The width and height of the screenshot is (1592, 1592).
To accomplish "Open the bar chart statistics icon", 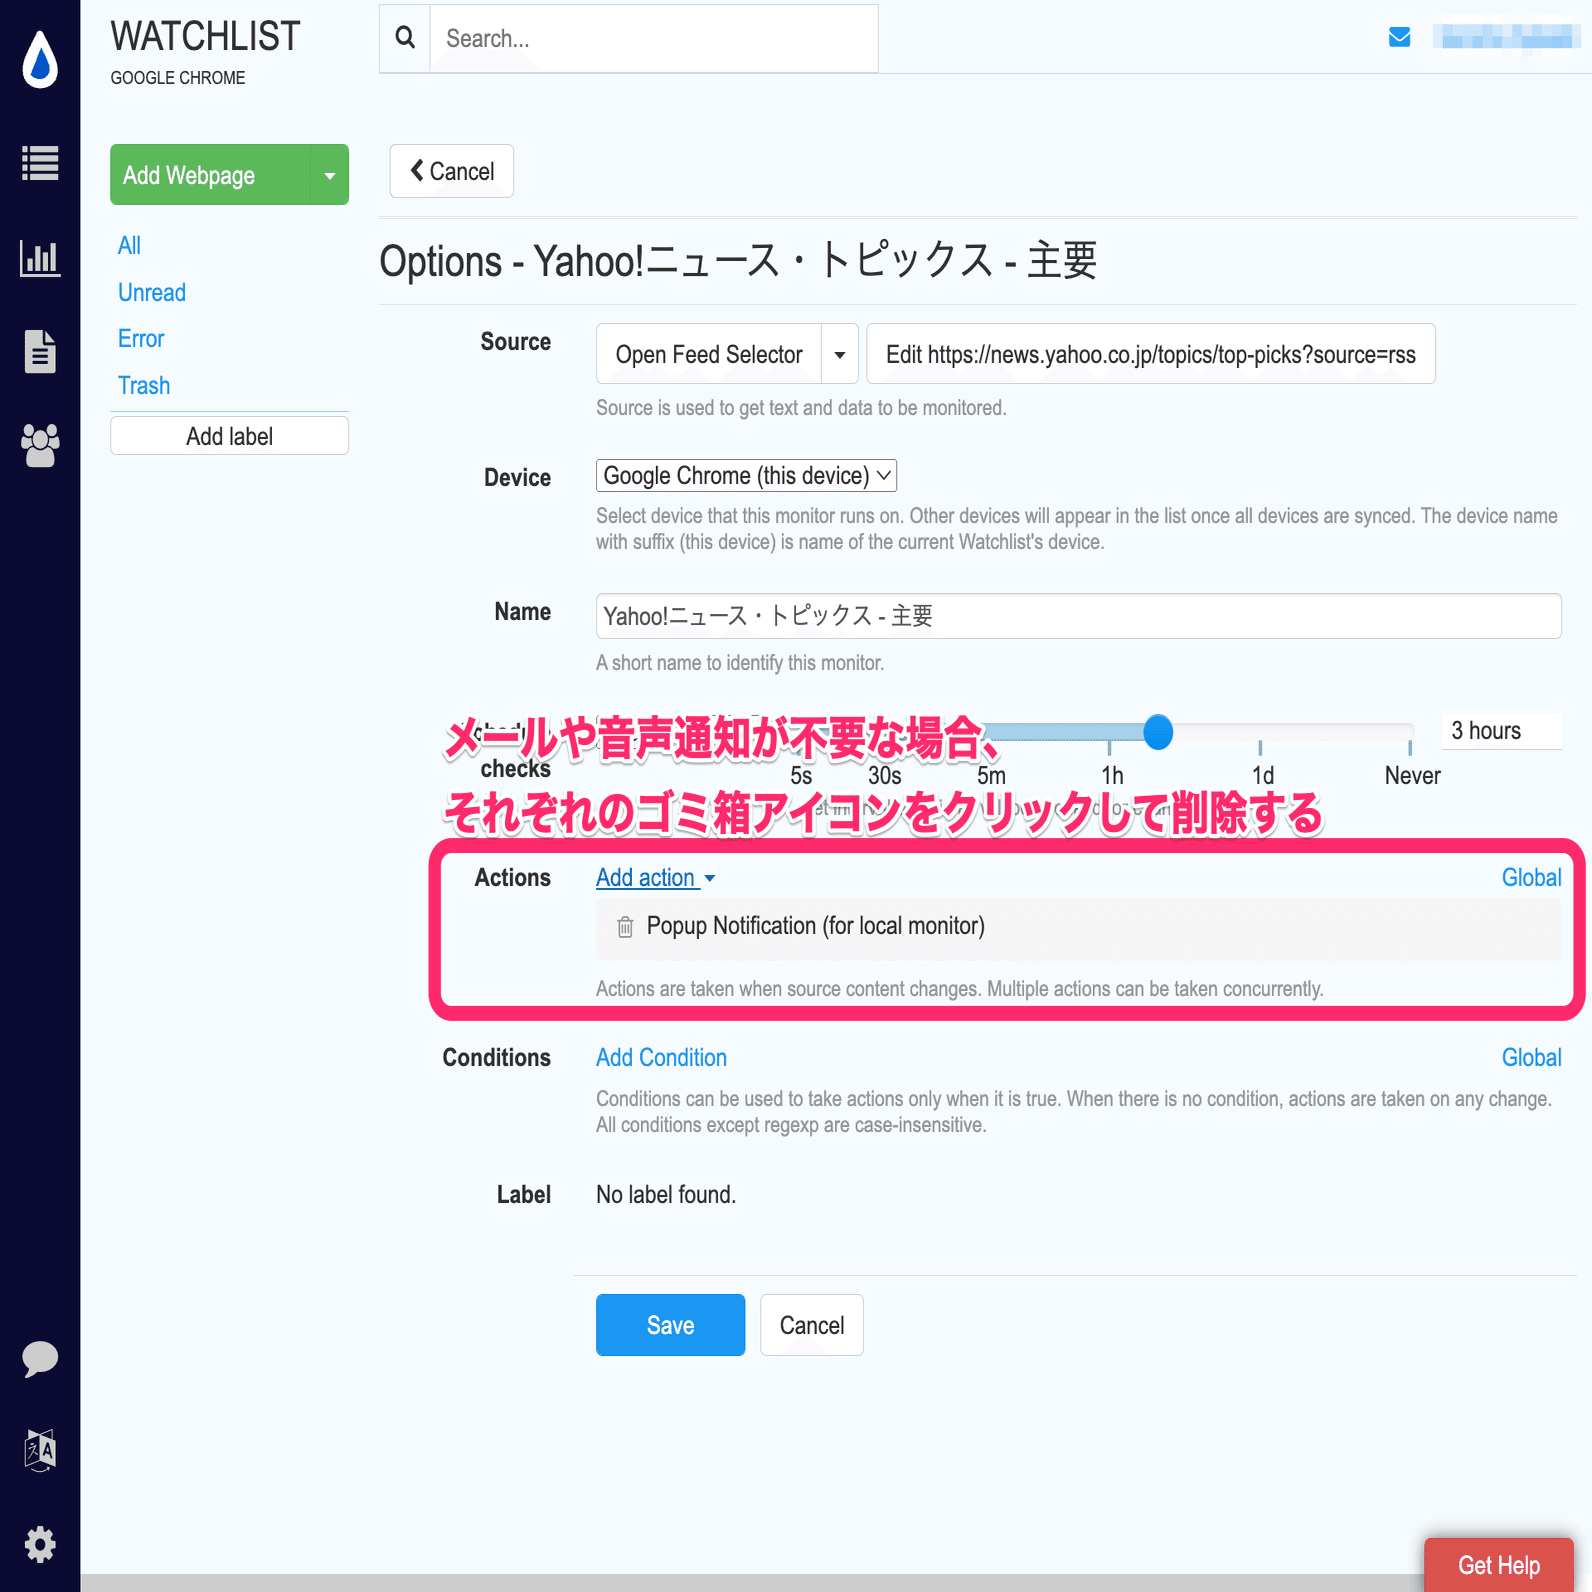I will 40,258.
